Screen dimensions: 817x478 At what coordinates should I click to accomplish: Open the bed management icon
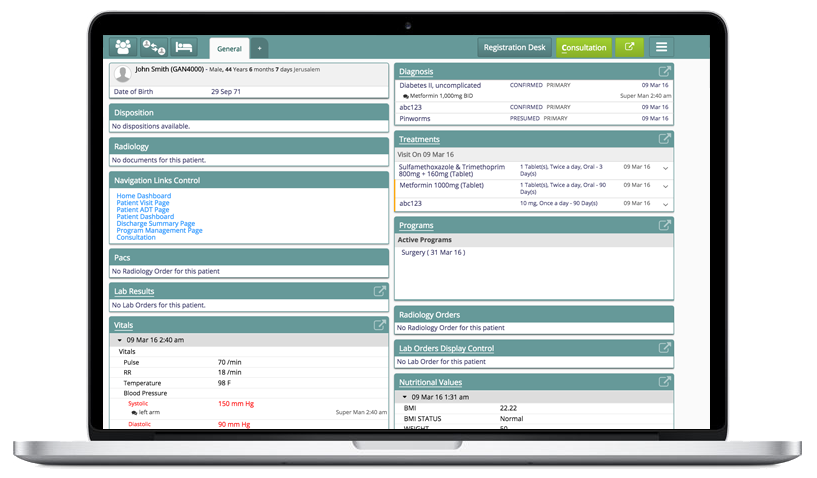pos(183,47)
